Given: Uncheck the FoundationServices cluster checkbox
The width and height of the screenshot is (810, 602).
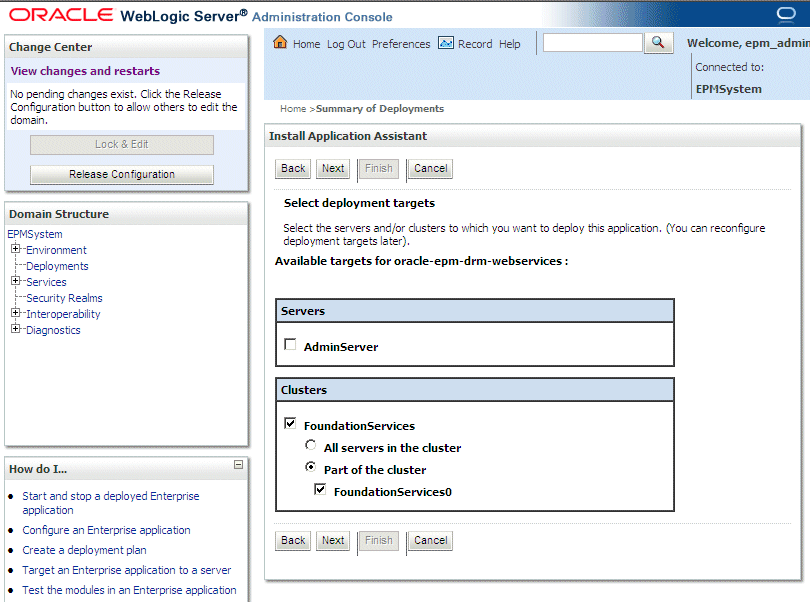Looking at the screenshot, I should [x=290, y=423].
